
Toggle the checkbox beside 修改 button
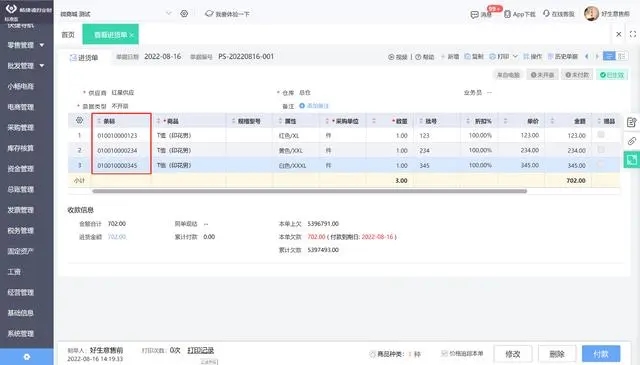point(444,353)
